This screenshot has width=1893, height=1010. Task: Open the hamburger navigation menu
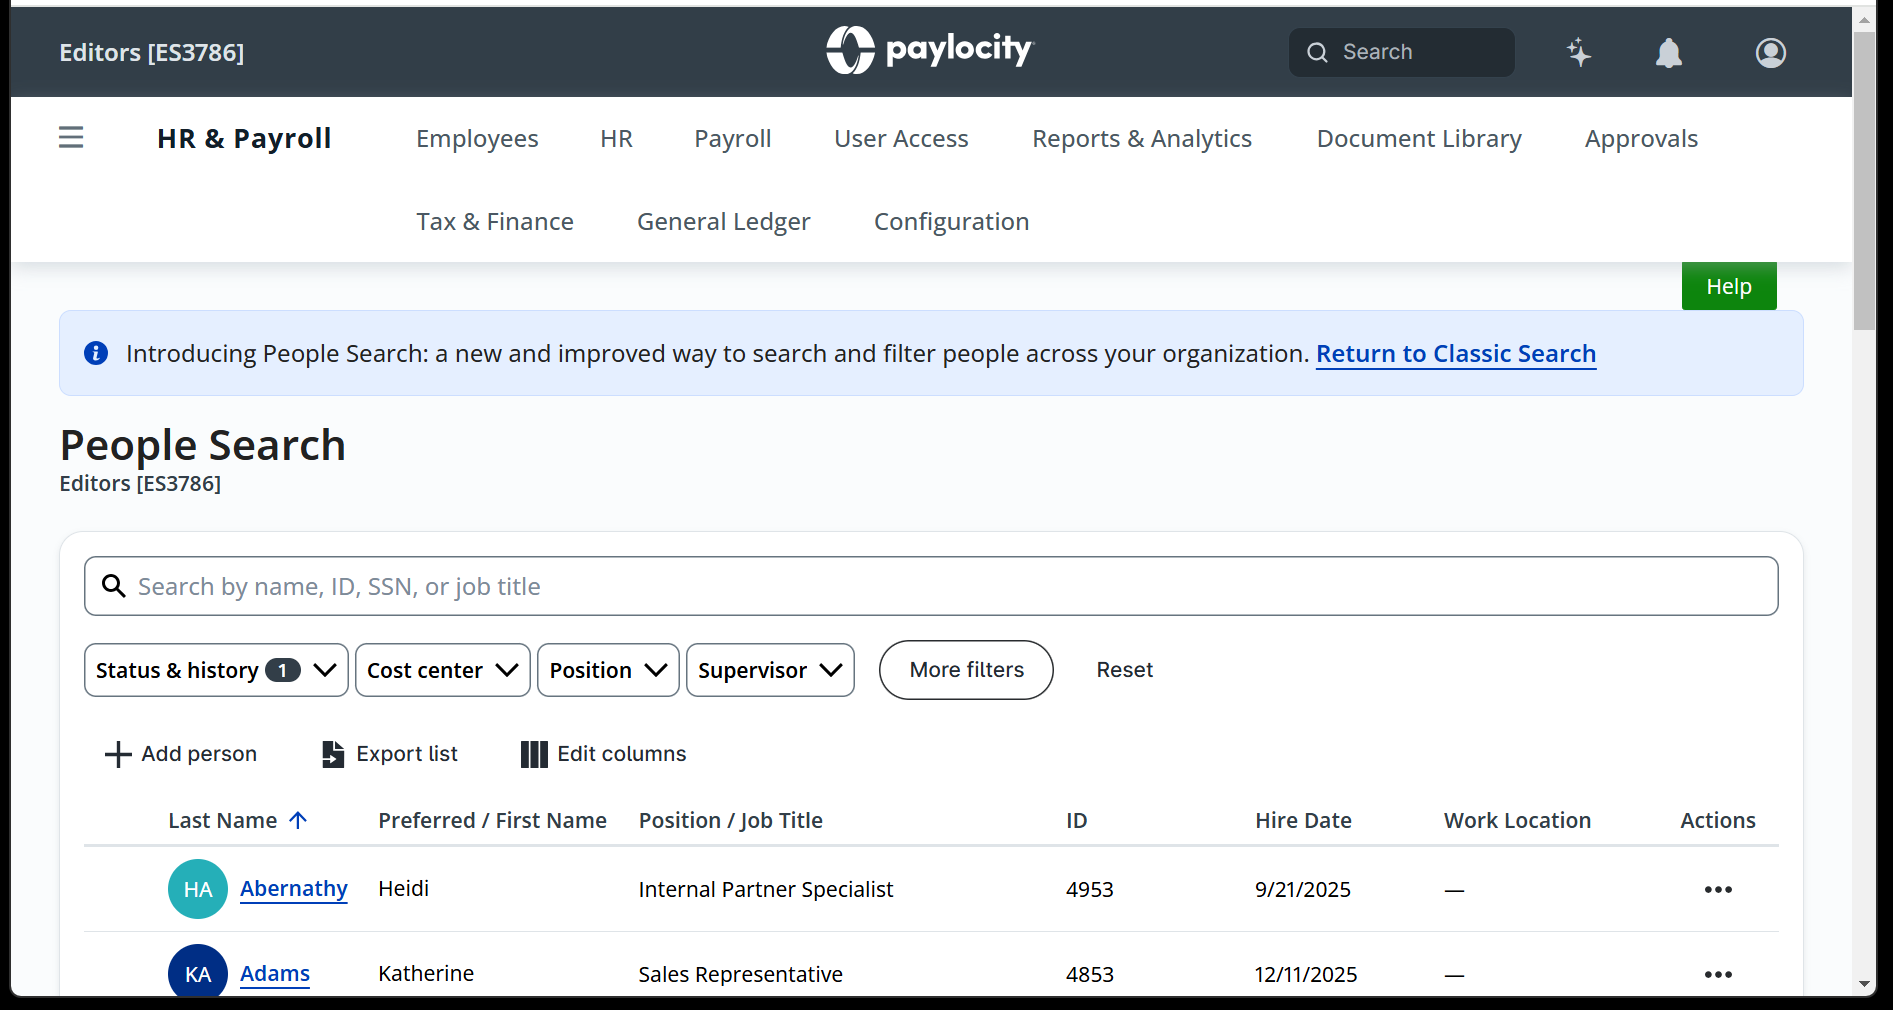click(x=71, y=137)
